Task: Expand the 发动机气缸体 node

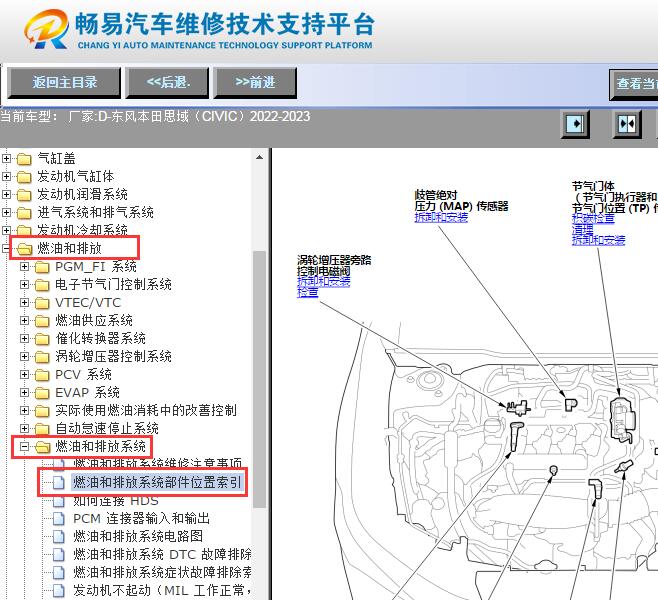Action: pos(6,177)
